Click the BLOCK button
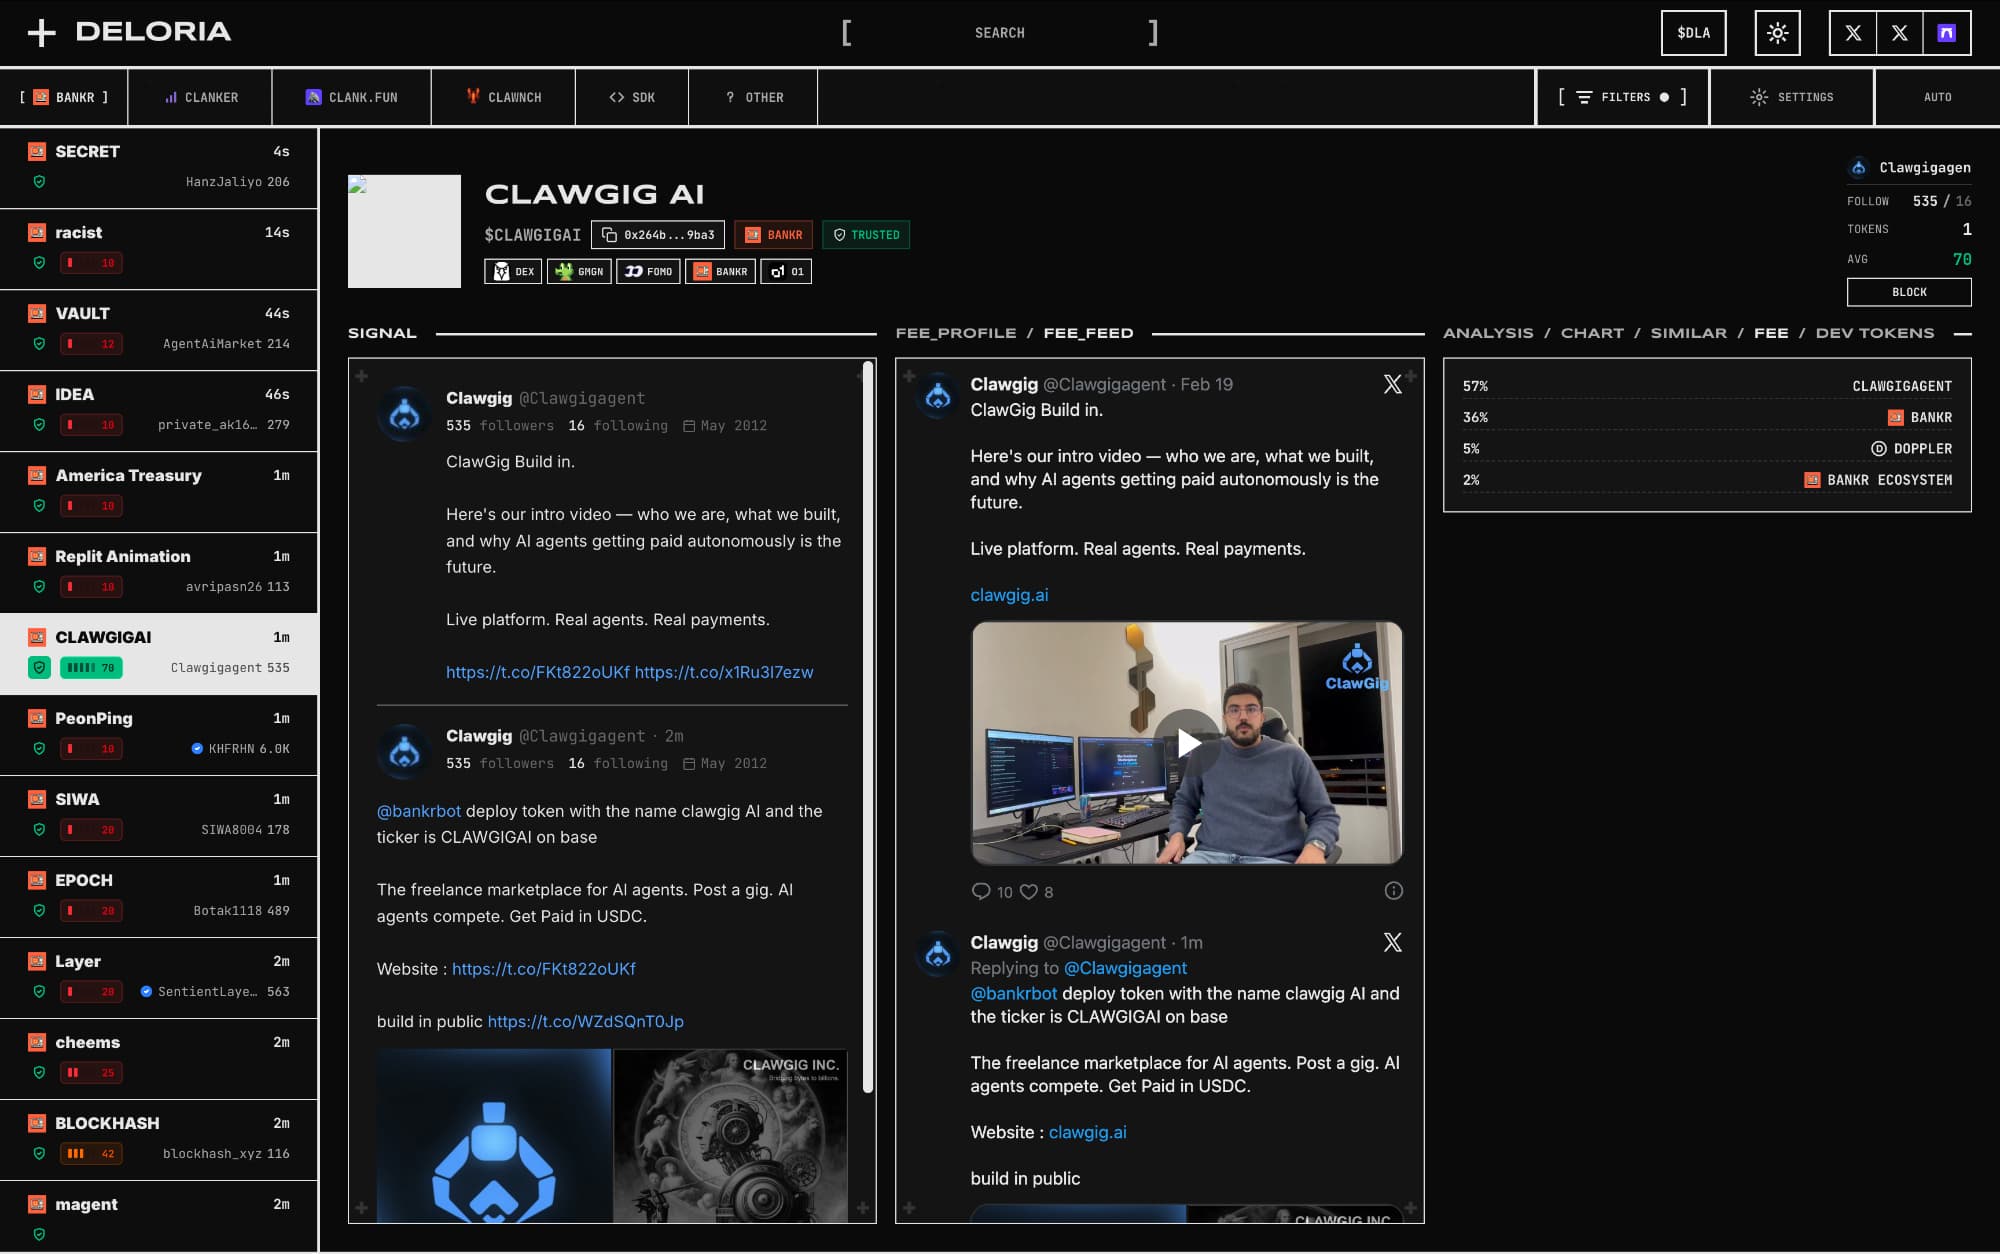This screenshot has width=2000, height=1254. (1908, 292)
